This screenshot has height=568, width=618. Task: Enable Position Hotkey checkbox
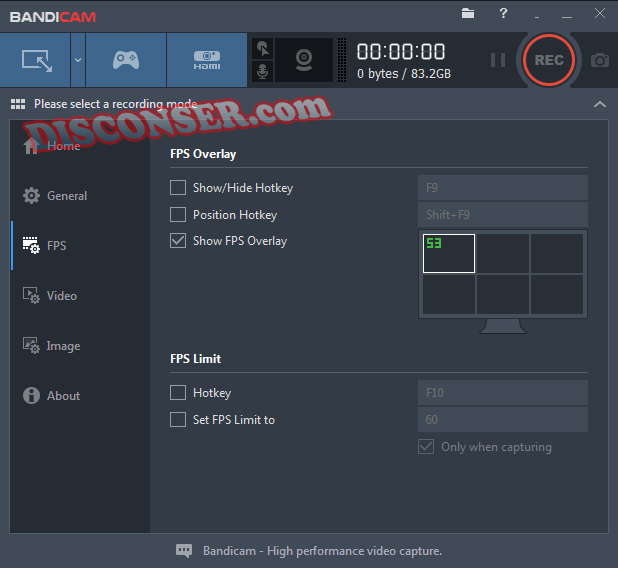point(178,215)
